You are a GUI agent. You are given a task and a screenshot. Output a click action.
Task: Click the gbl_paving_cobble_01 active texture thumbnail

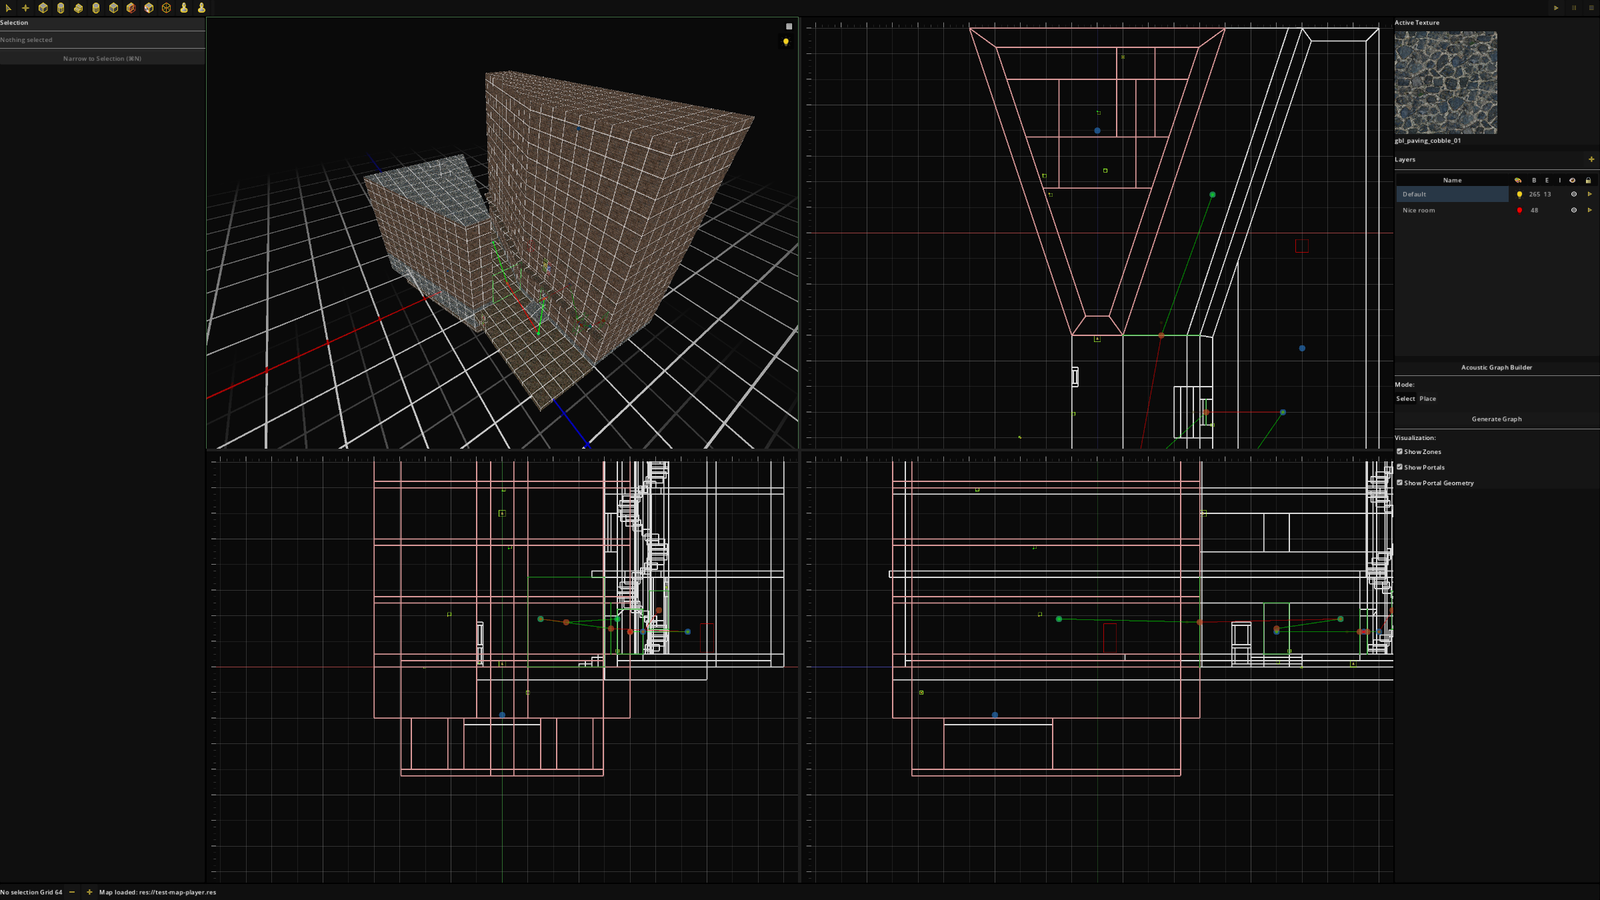coord(1446,82)
